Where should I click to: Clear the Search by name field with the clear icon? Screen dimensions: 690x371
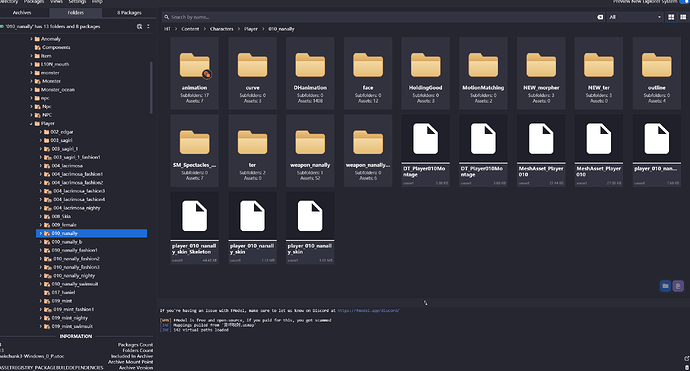[x=600, y=17]
